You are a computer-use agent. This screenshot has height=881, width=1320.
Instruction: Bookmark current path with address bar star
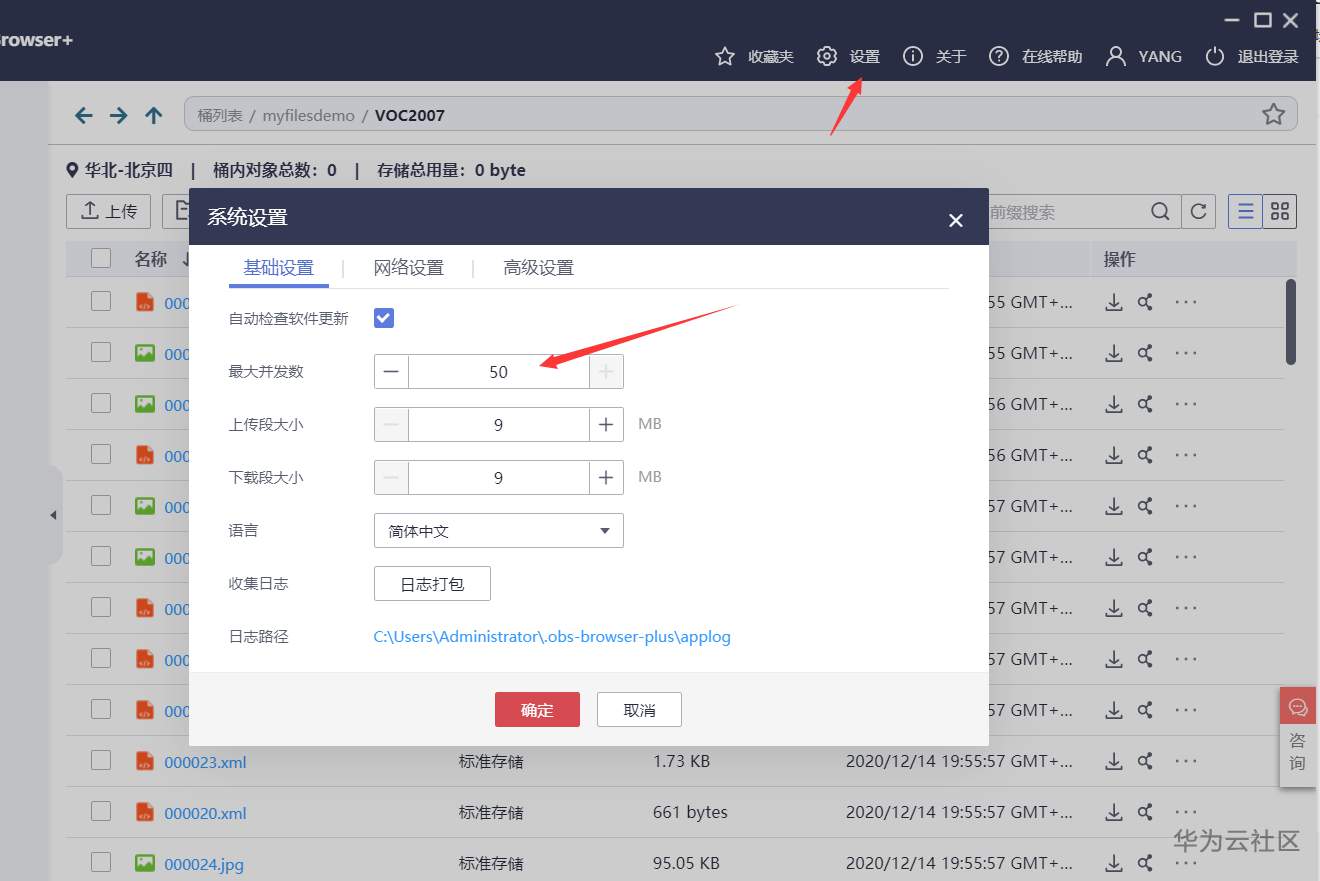[1273, 114]
